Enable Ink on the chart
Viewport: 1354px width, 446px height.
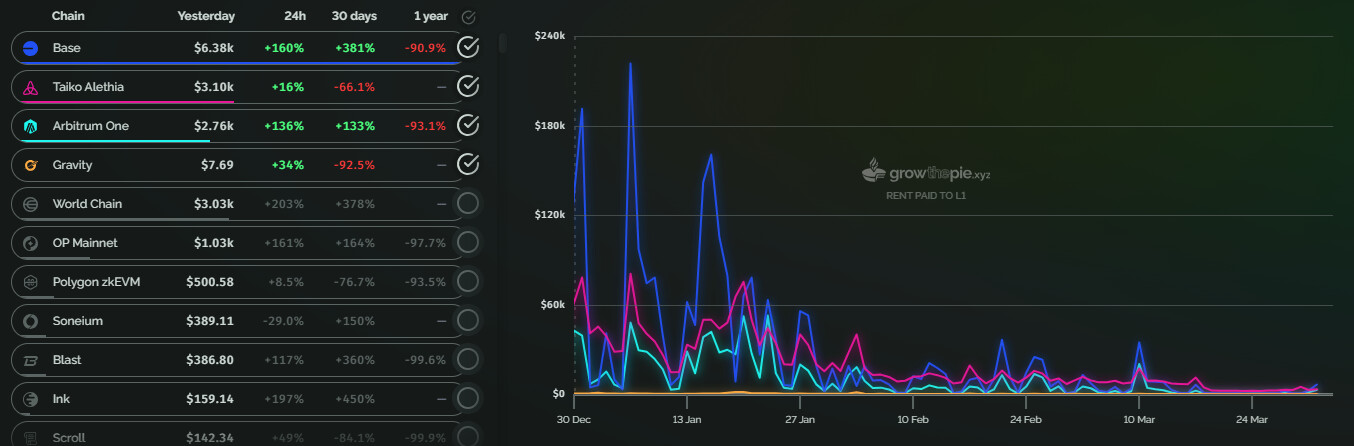click(468, 399)
